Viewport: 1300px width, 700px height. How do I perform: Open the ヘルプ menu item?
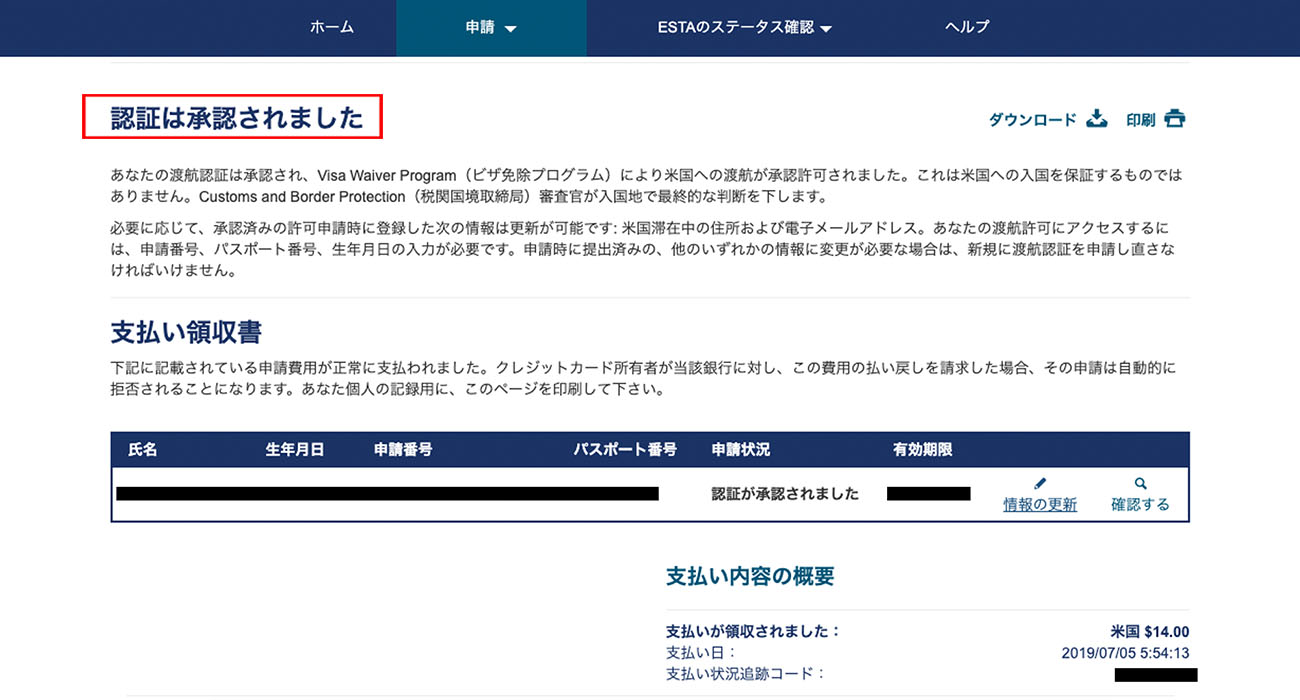coord(967,28)
